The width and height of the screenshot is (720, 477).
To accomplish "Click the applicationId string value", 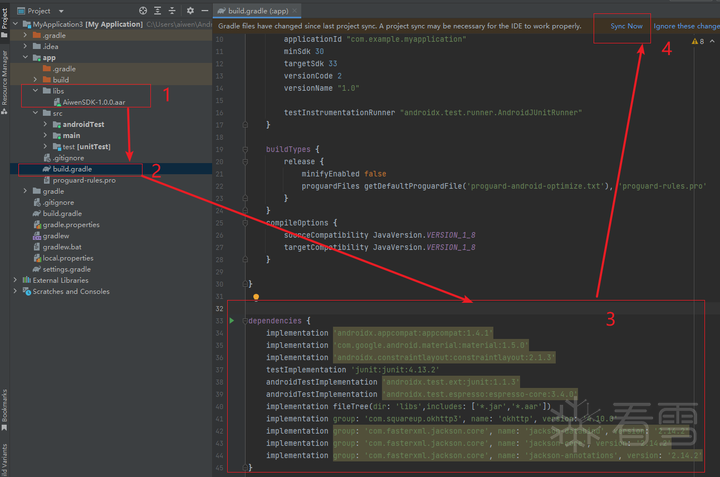I will tap(406, 39).
